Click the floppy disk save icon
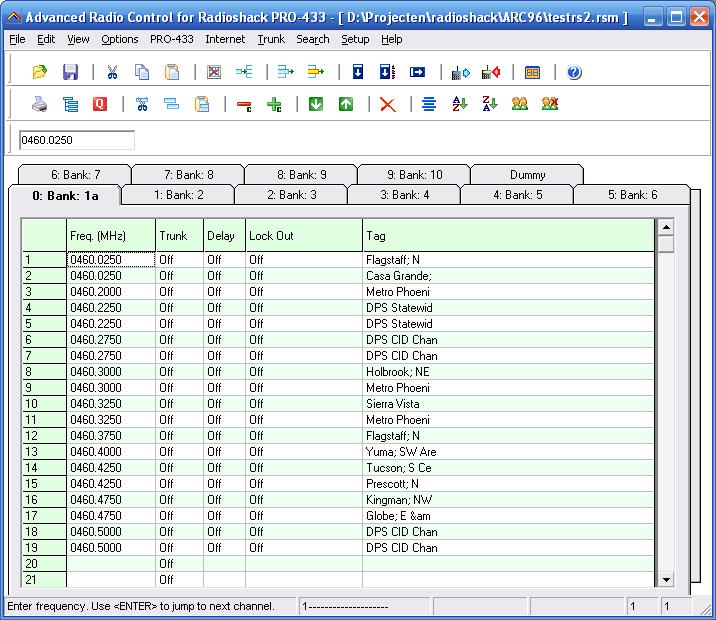This screenshot has width=716, height=620. (x=70, y=72)
